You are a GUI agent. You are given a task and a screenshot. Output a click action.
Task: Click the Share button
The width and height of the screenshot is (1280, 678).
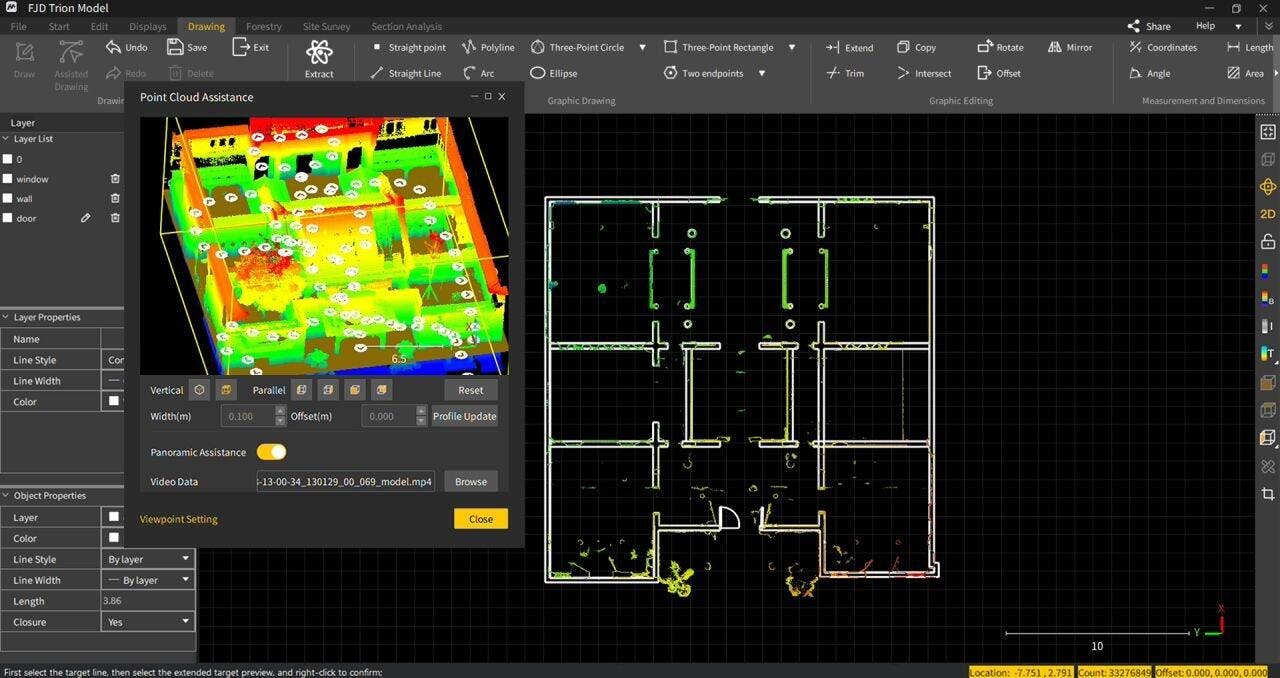click(x=1149, y=26)
